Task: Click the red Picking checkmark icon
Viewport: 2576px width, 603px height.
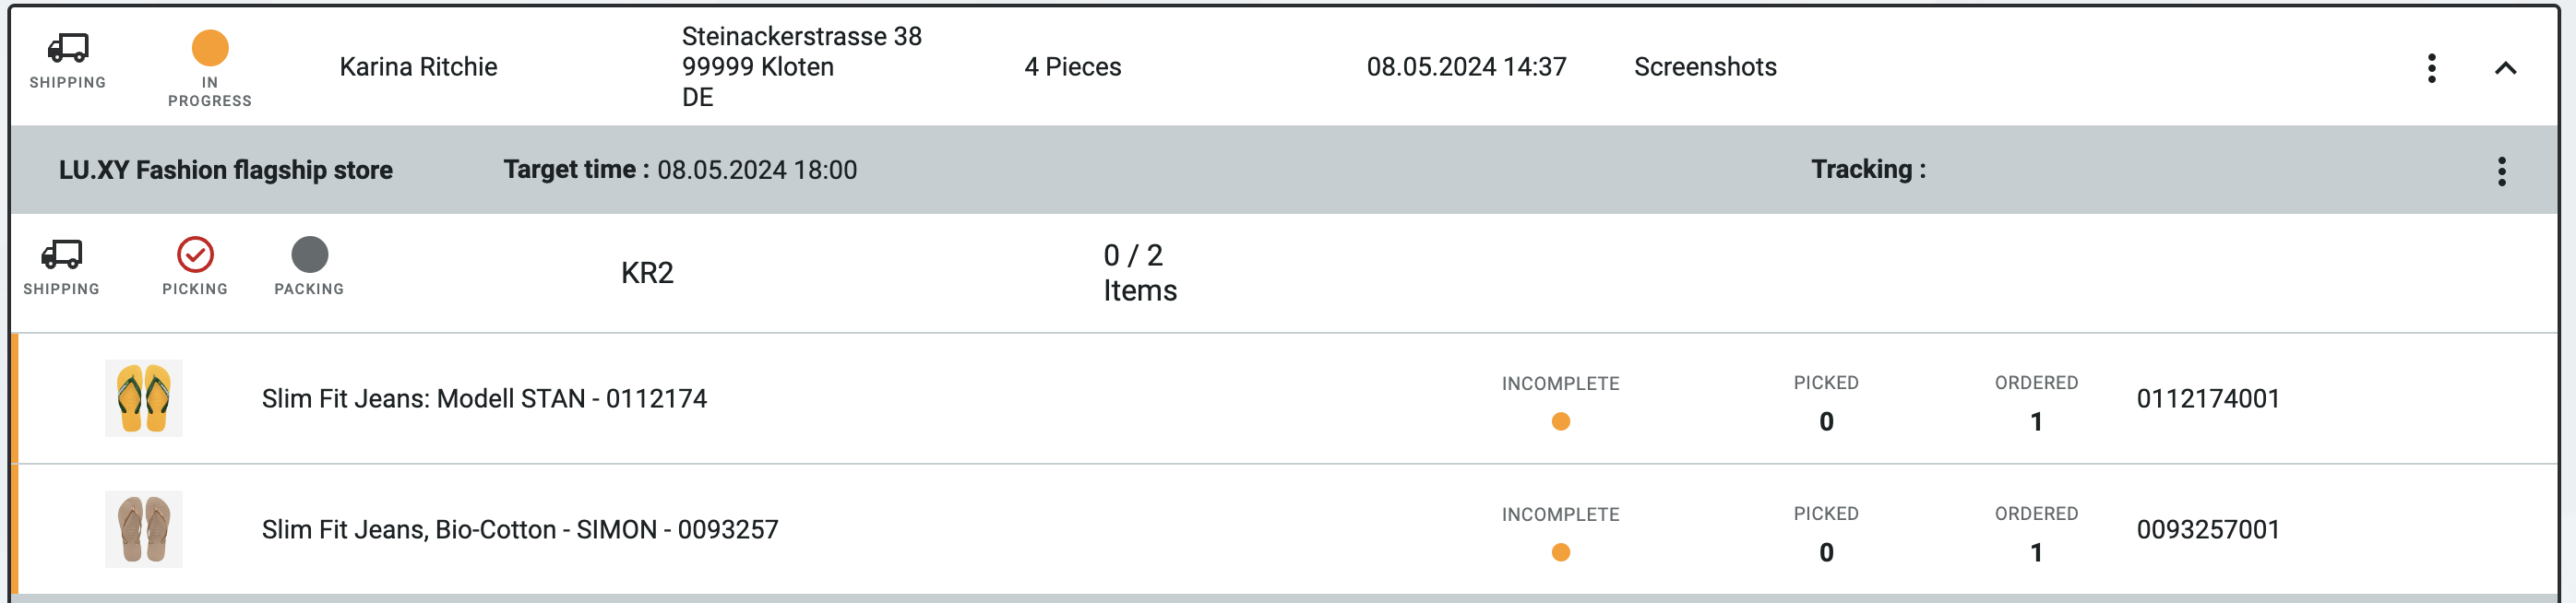Action: [x=195, y=255]
